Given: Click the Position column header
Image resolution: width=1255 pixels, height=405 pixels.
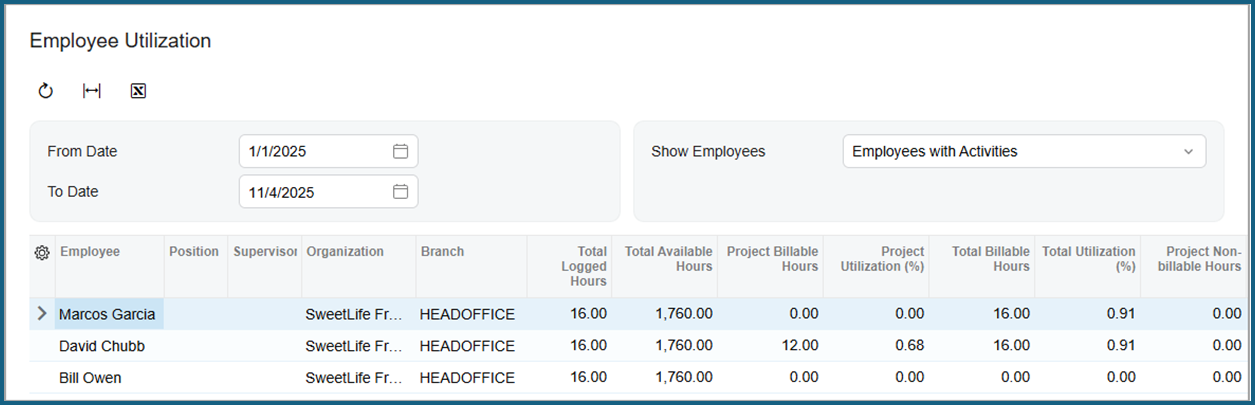Looking at the screenshot, I should click(194, 252).
